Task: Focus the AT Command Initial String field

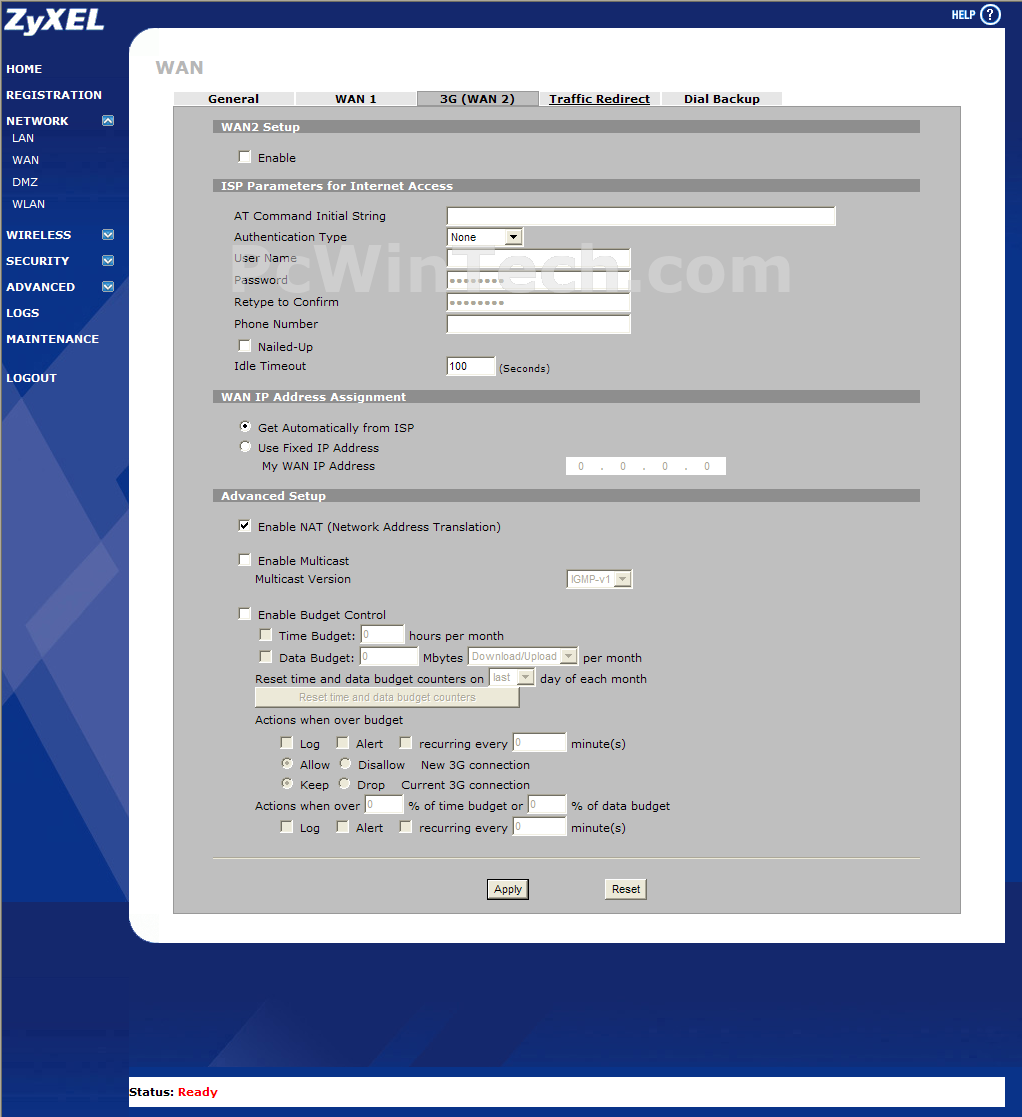Action: click(641, 216)
